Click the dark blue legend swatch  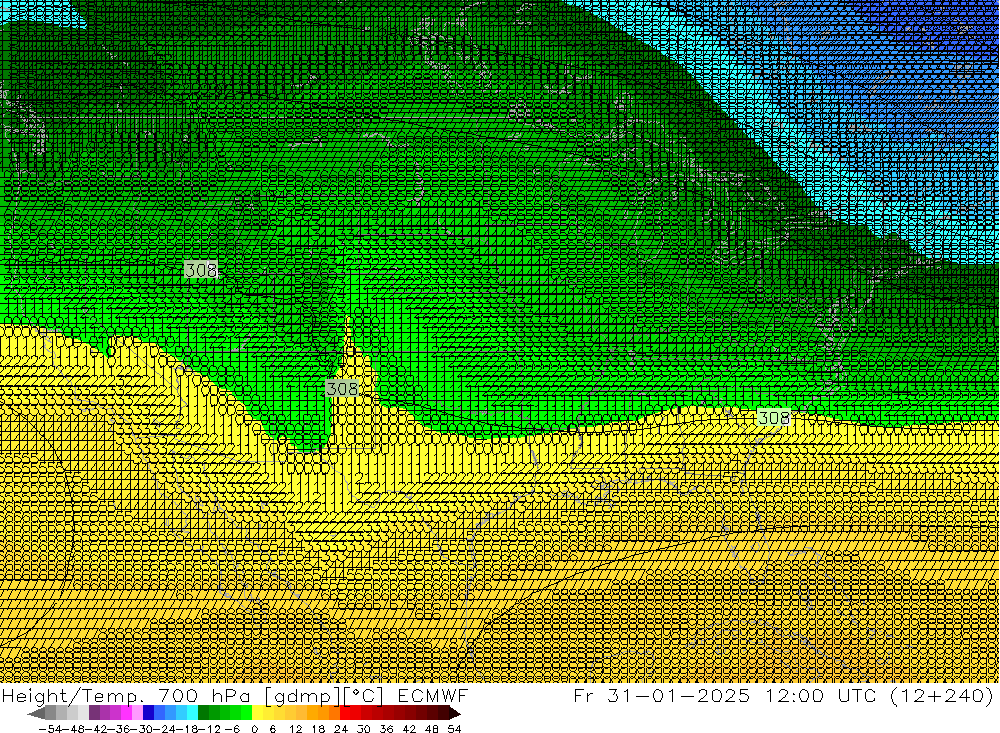149,713
